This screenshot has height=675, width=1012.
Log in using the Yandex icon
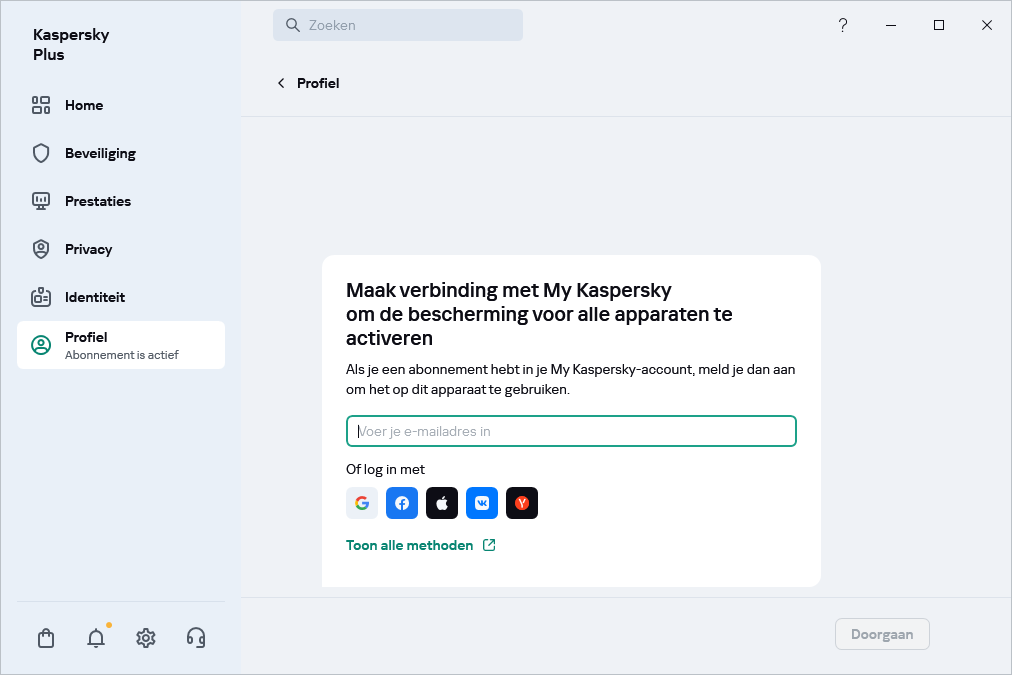pos(521,503)
